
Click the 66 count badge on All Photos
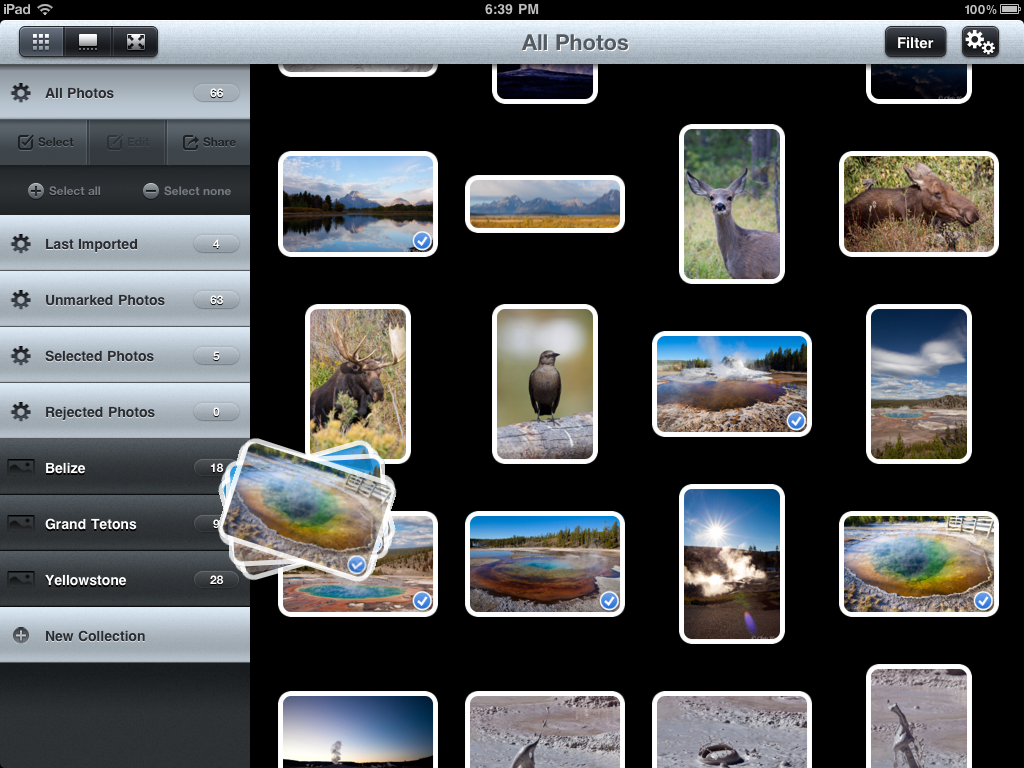pyautogui.click(x=216, y=93)
